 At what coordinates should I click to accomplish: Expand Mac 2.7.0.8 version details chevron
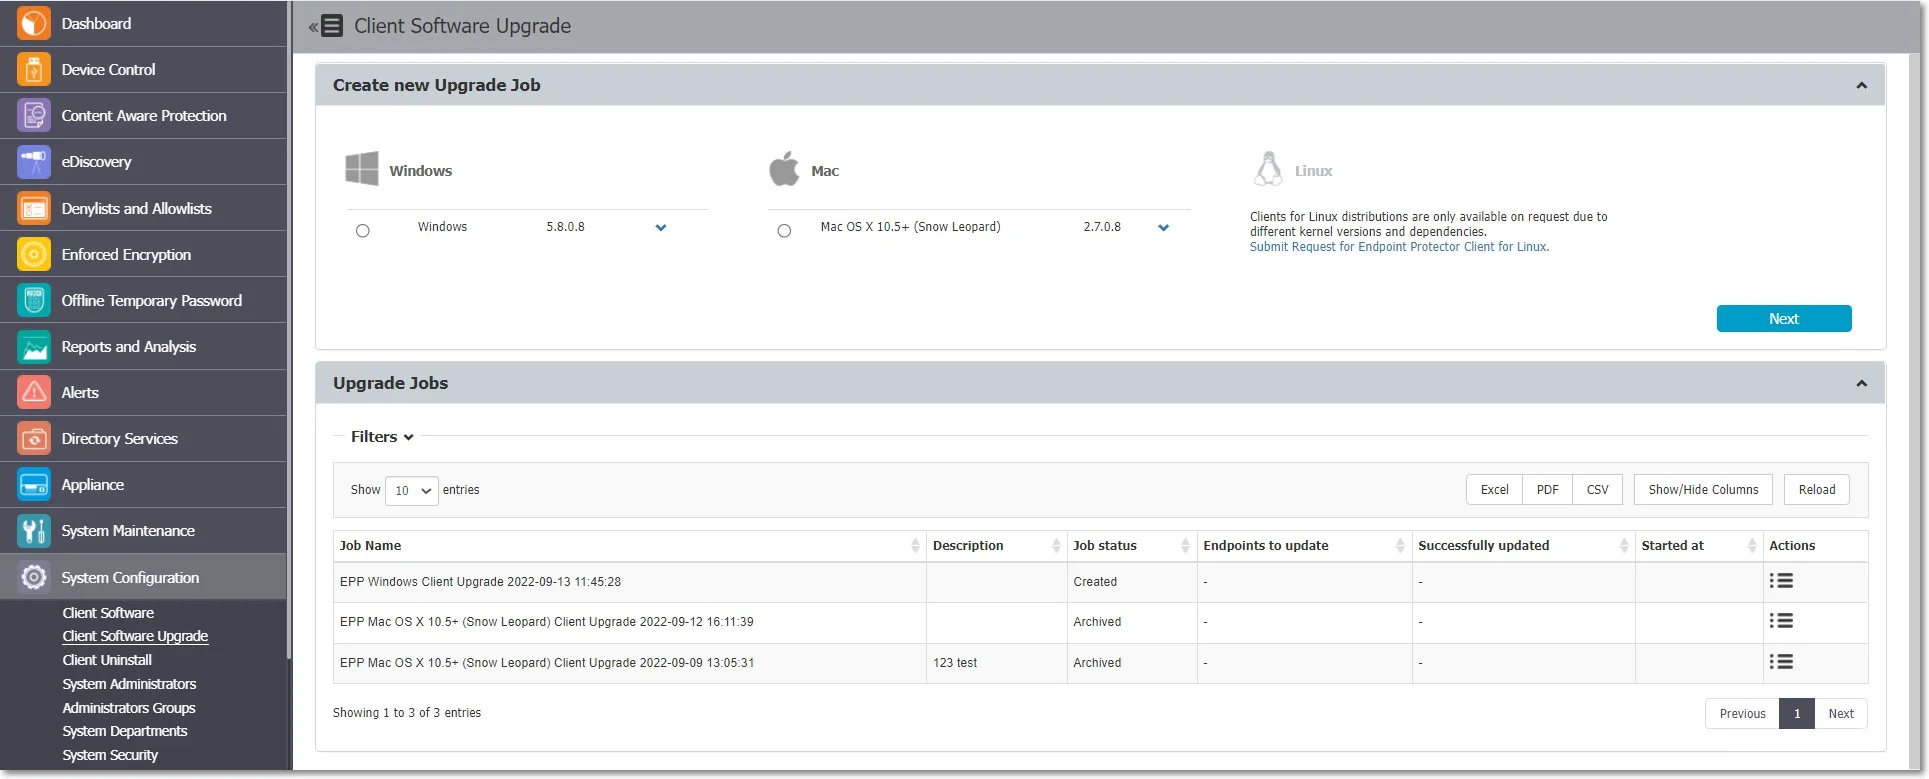click(x=1164, y=228)
